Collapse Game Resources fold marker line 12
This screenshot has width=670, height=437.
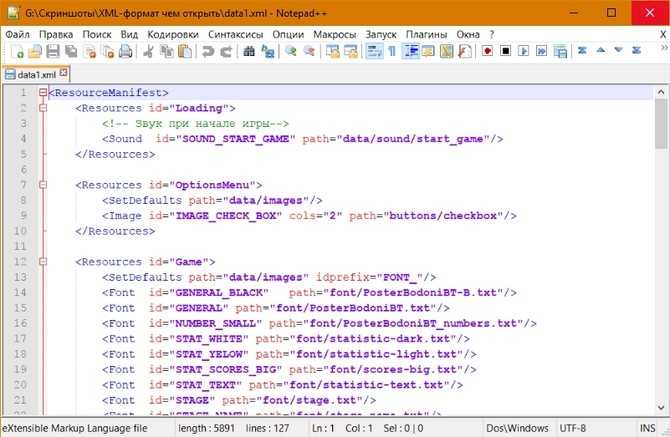point(42,261)
